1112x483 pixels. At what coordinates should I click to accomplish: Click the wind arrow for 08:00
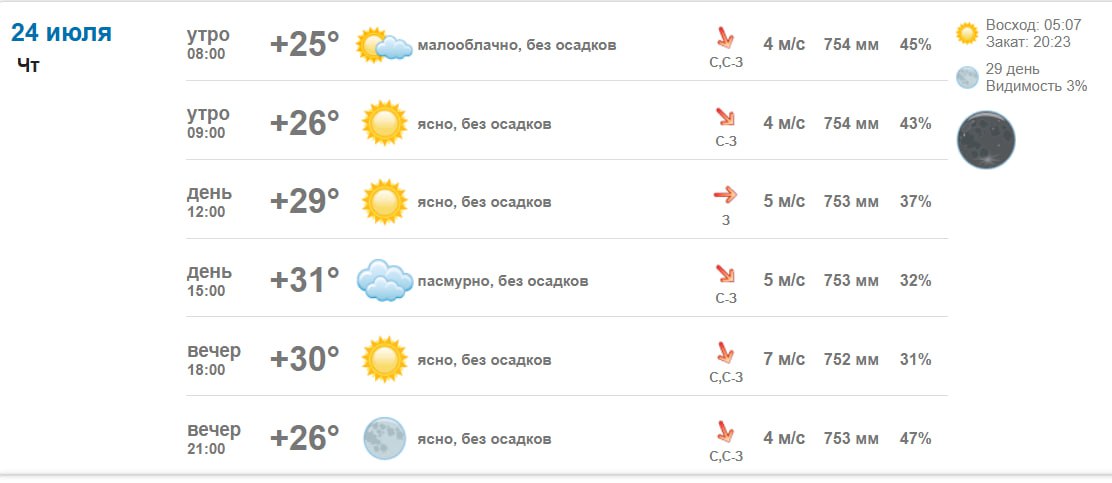tap(725, 38)
